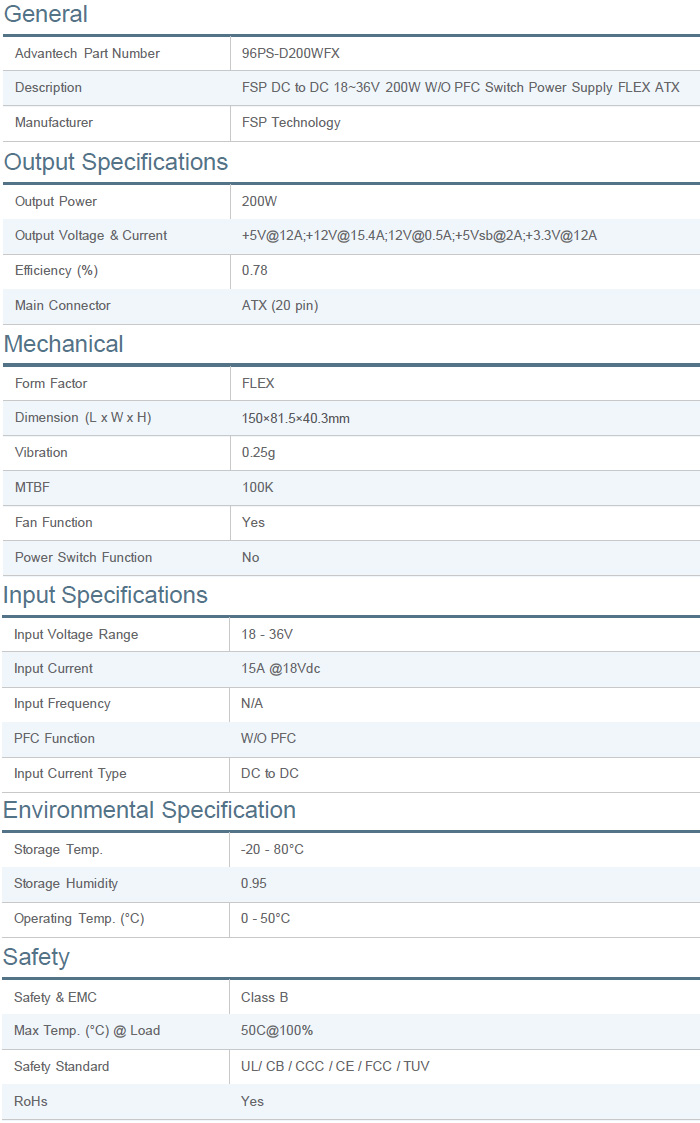Click the MTBF row label
The image size is (700, 1123).
[x=32, y=488]
